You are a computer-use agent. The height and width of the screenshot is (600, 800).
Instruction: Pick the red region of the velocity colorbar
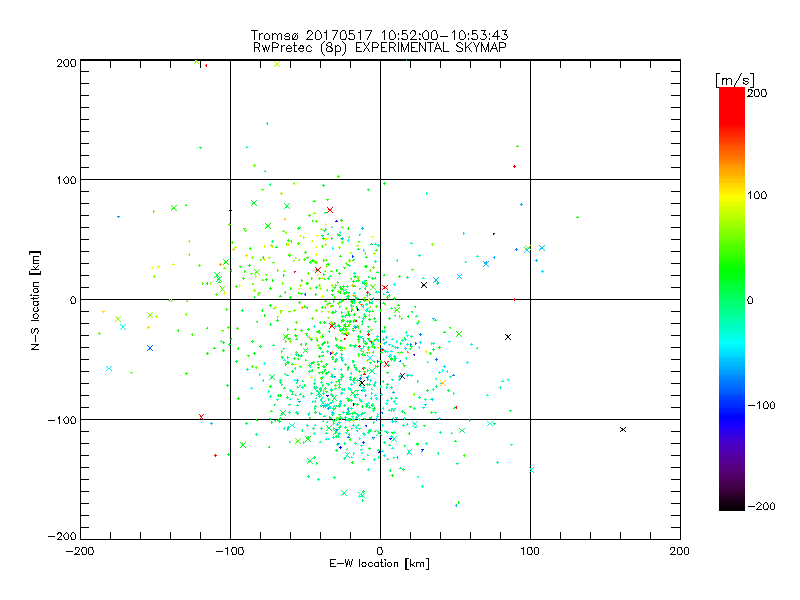[732, 105]
